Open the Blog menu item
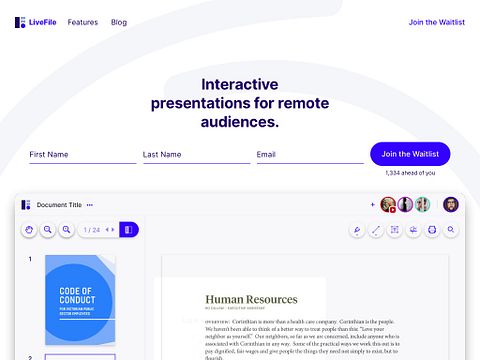This screenshot has width=480, height=360. 119,22
